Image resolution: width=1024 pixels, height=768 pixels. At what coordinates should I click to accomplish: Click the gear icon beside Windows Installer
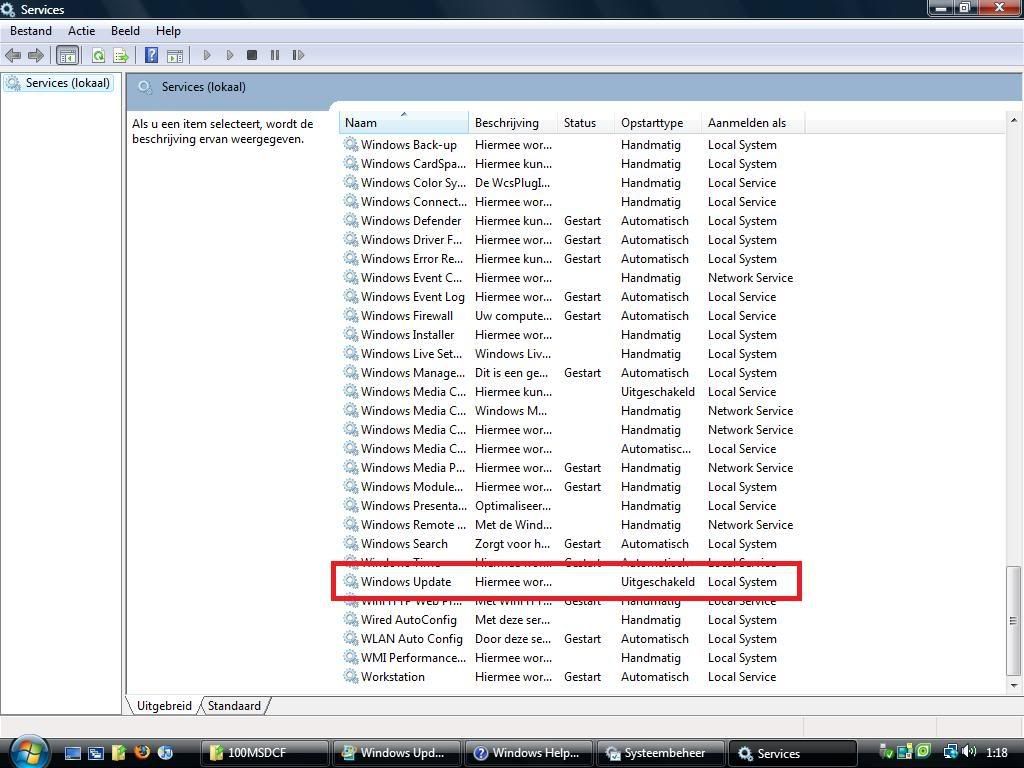351,334
